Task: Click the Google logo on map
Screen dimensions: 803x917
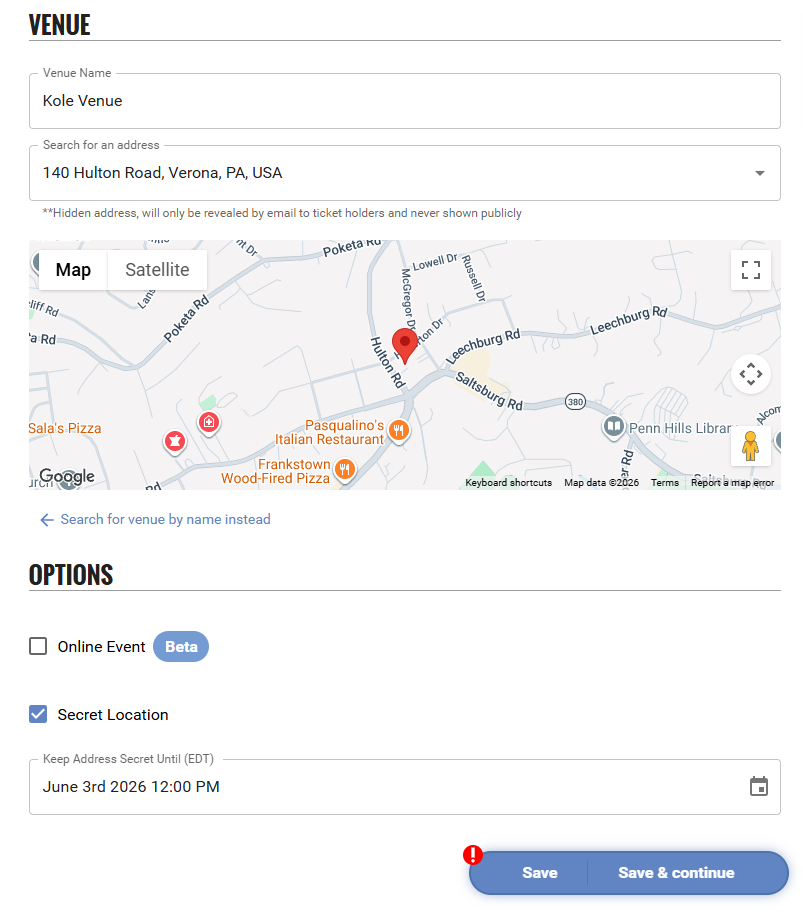Action: (x=67, y=477)
